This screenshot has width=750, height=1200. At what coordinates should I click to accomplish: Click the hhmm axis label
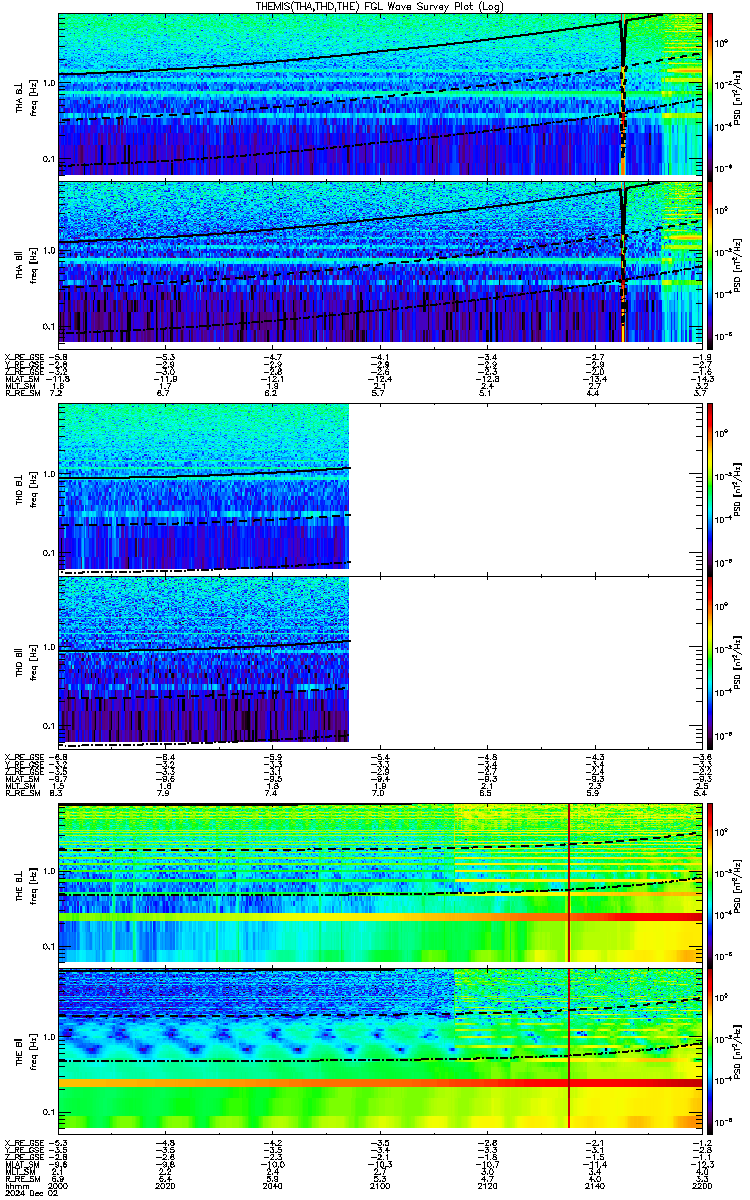(15, 1186)
